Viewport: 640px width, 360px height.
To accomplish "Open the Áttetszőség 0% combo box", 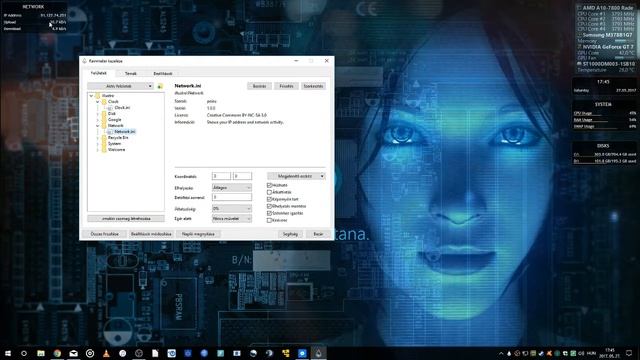I will click(x=231, y=209).
